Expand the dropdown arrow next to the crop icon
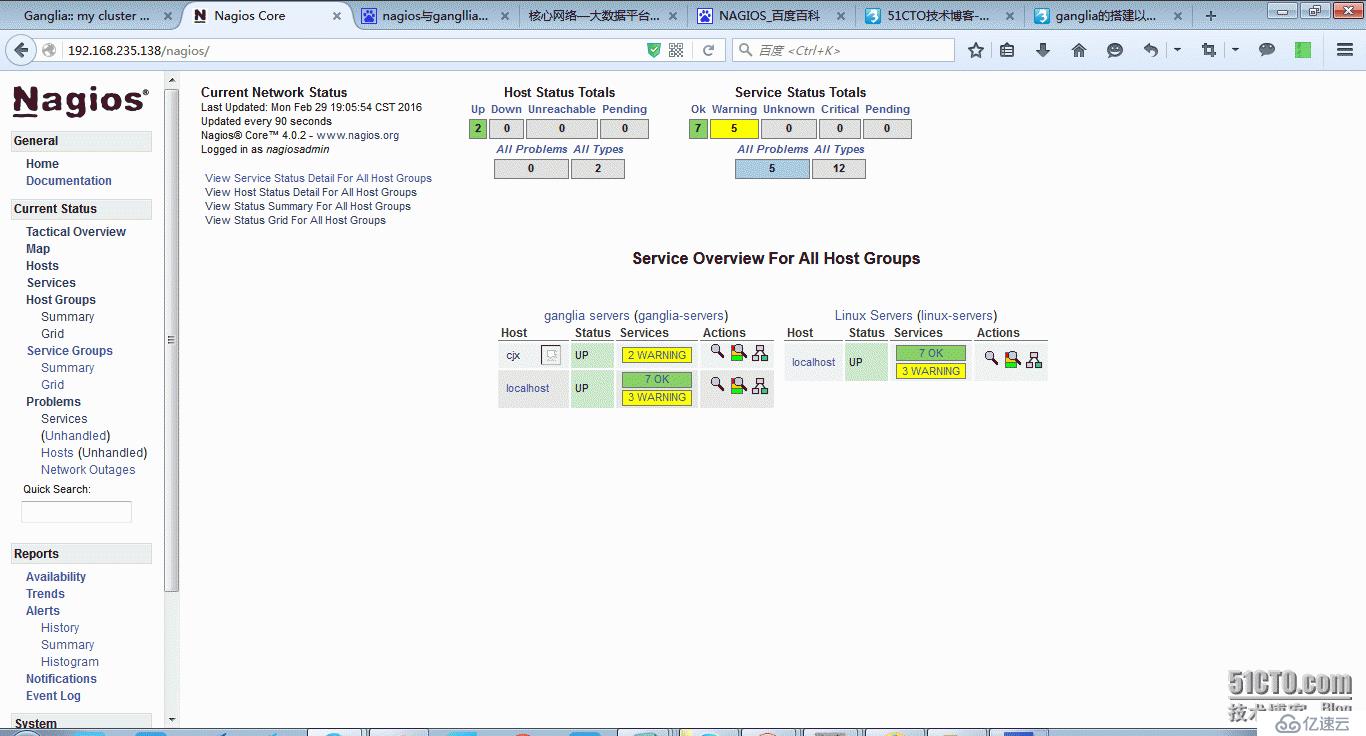The image size is (1366, 736). coord(1235,50)
